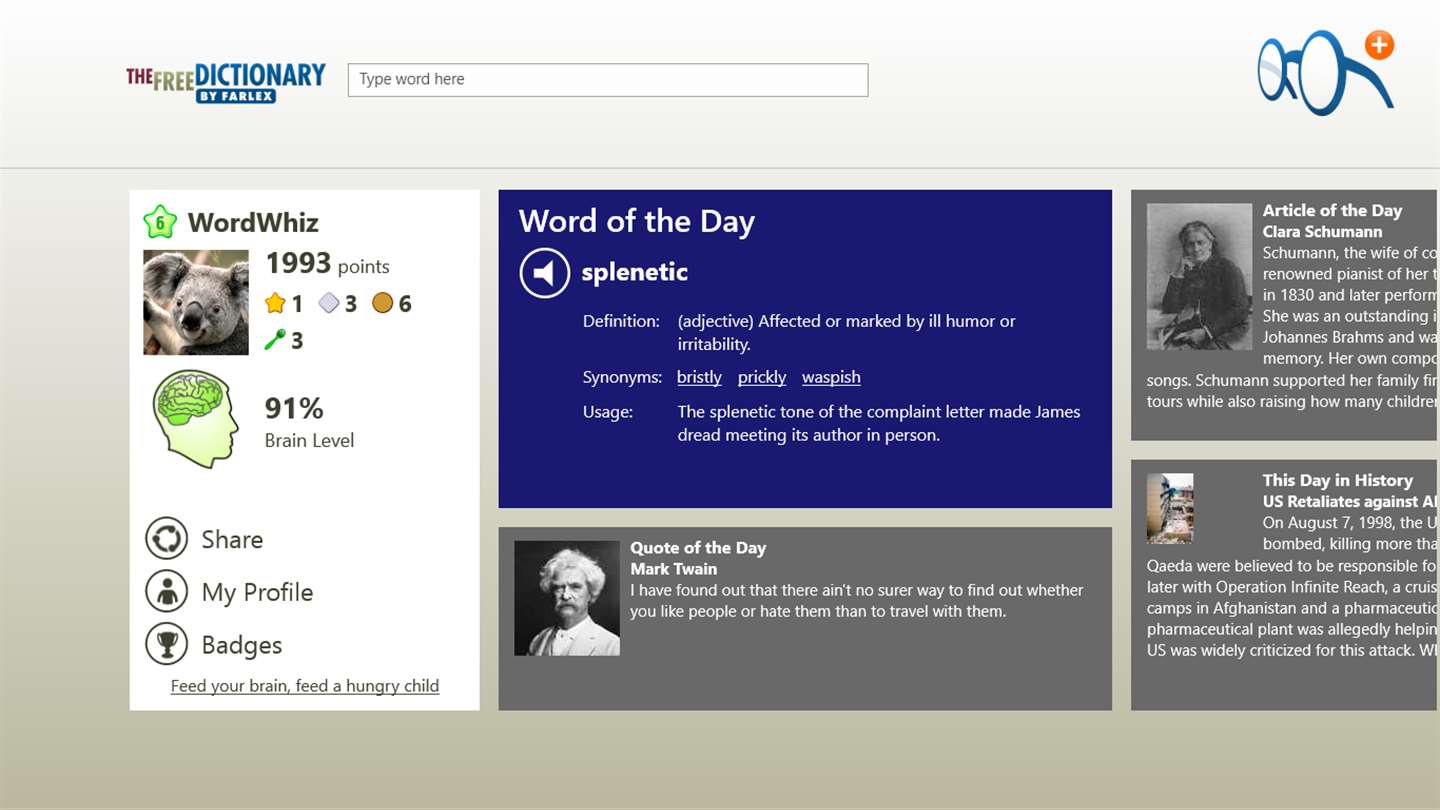Click Article of the Day heading

click(1332, 210)
